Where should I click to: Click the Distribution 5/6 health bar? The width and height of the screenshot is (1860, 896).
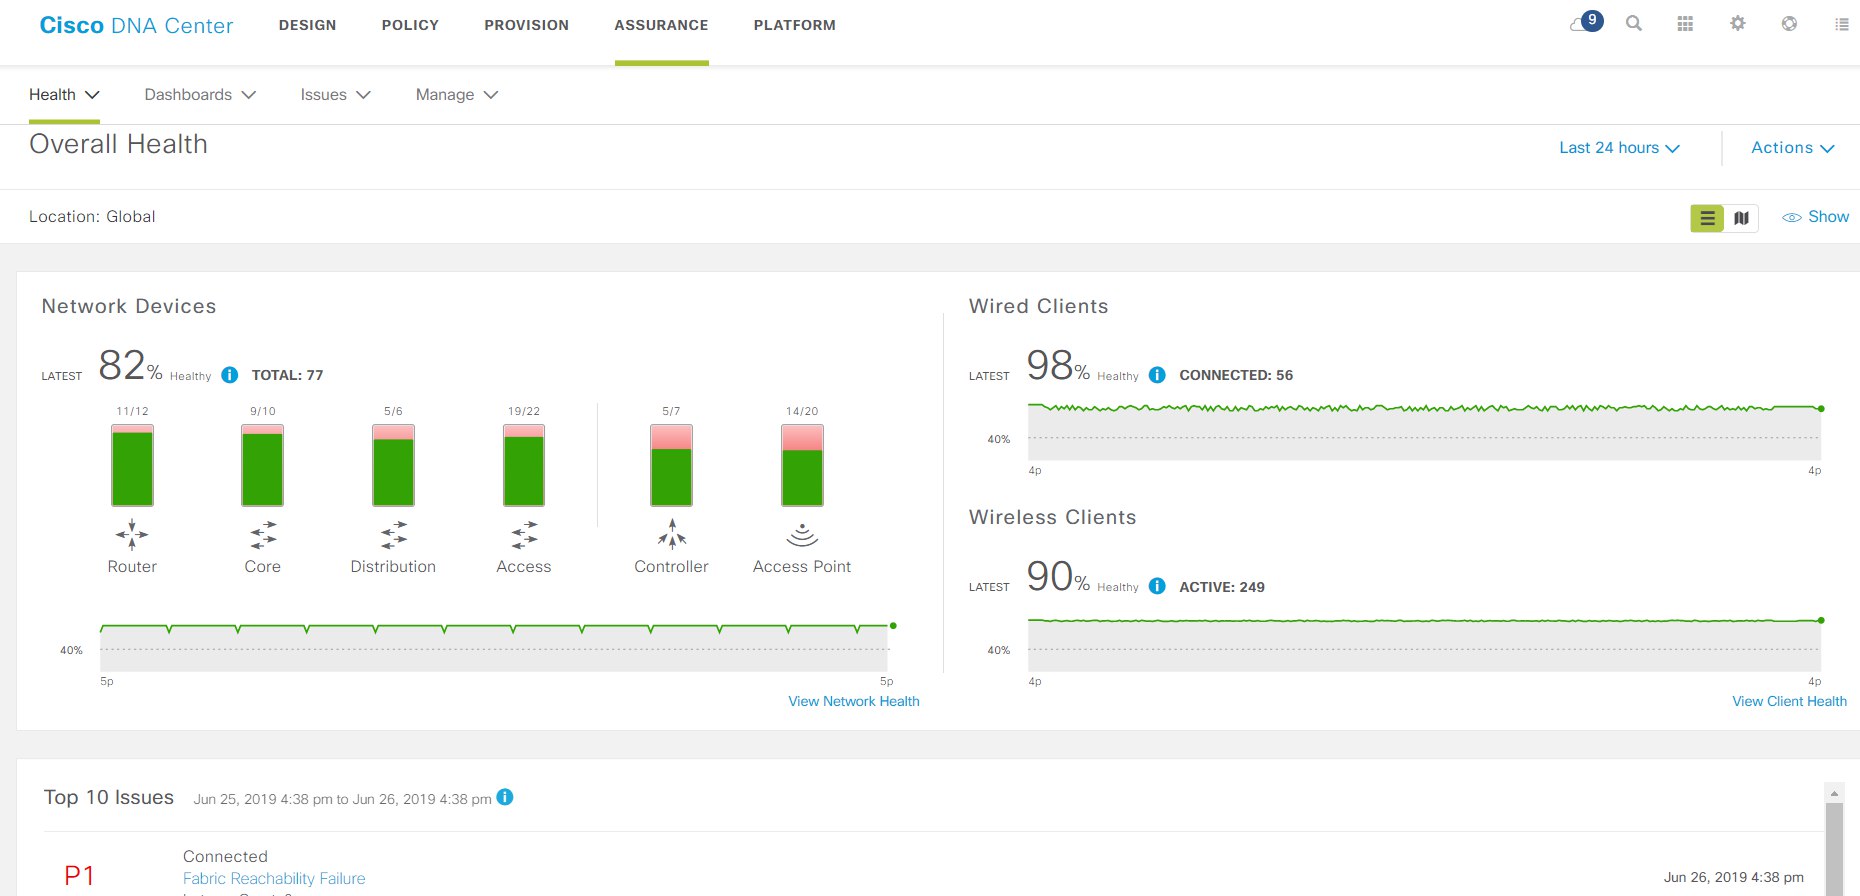coord(394,465)
